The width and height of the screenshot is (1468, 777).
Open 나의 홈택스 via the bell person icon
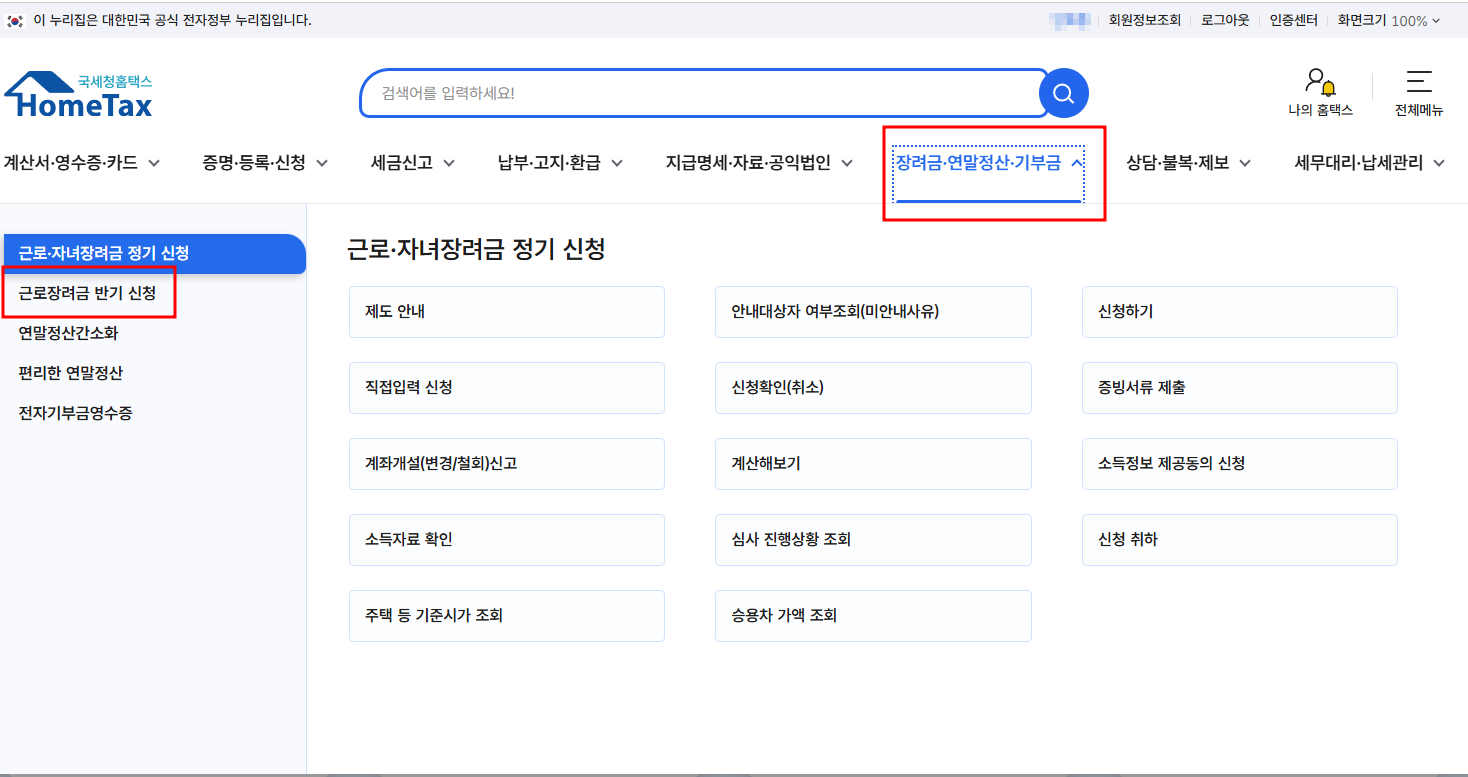pos(1319,90)
